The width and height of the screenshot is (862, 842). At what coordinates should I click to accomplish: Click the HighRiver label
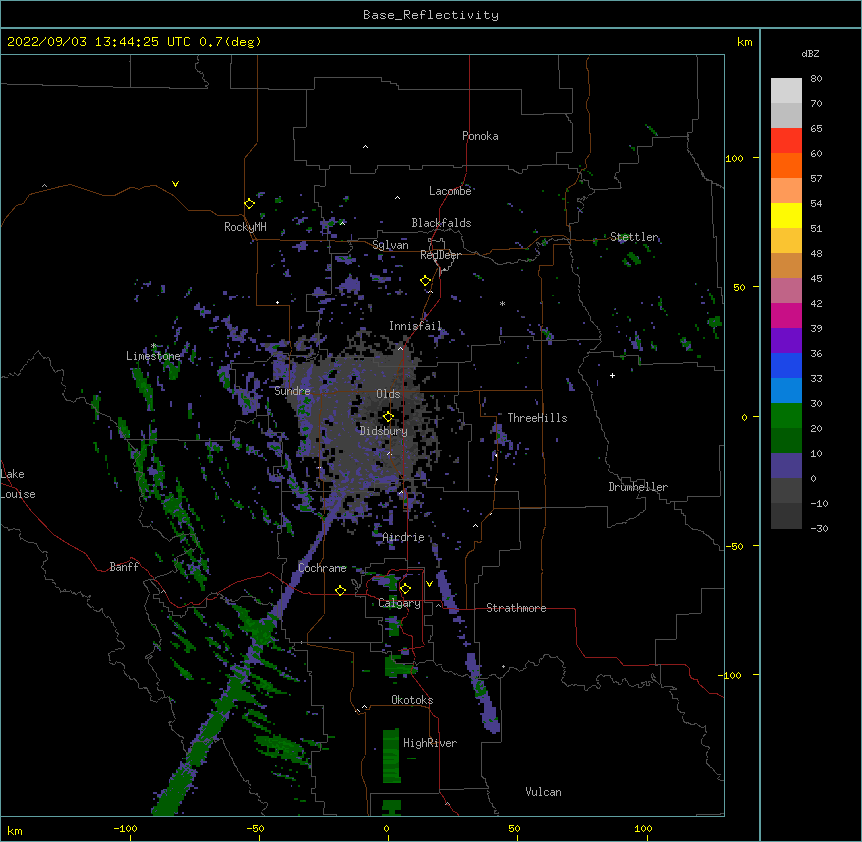coord(430,743)
